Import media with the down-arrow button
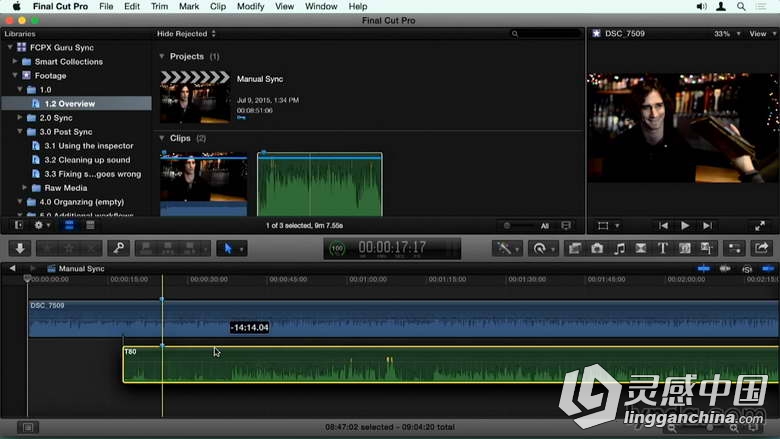Viewport: 780px width, 439px height. (20, 248)
